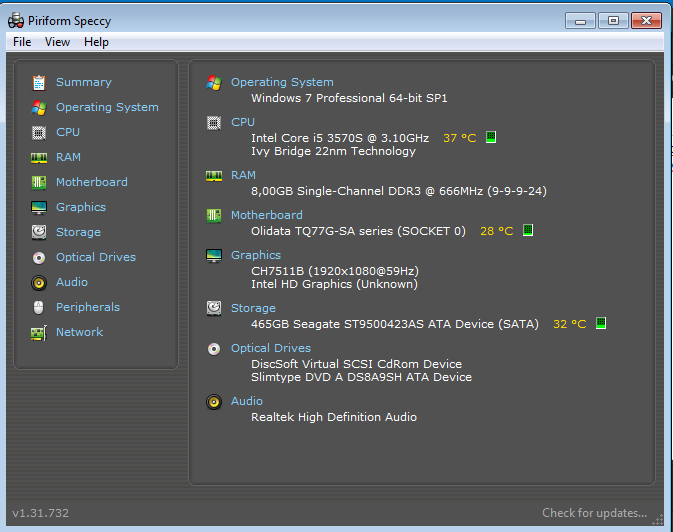This screenshot has height=532, width=673.
Task: Click the Speccy app icon in title bar
Action: coord(16,20)
